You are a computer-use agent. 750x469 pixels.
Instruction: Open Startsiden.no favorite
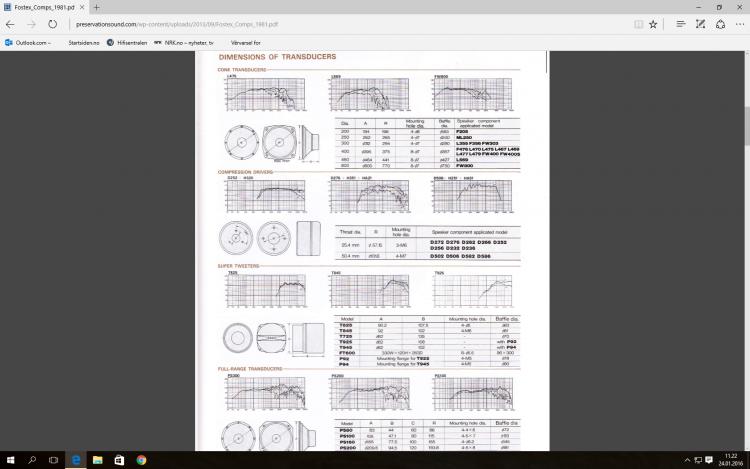click(84, 43)
